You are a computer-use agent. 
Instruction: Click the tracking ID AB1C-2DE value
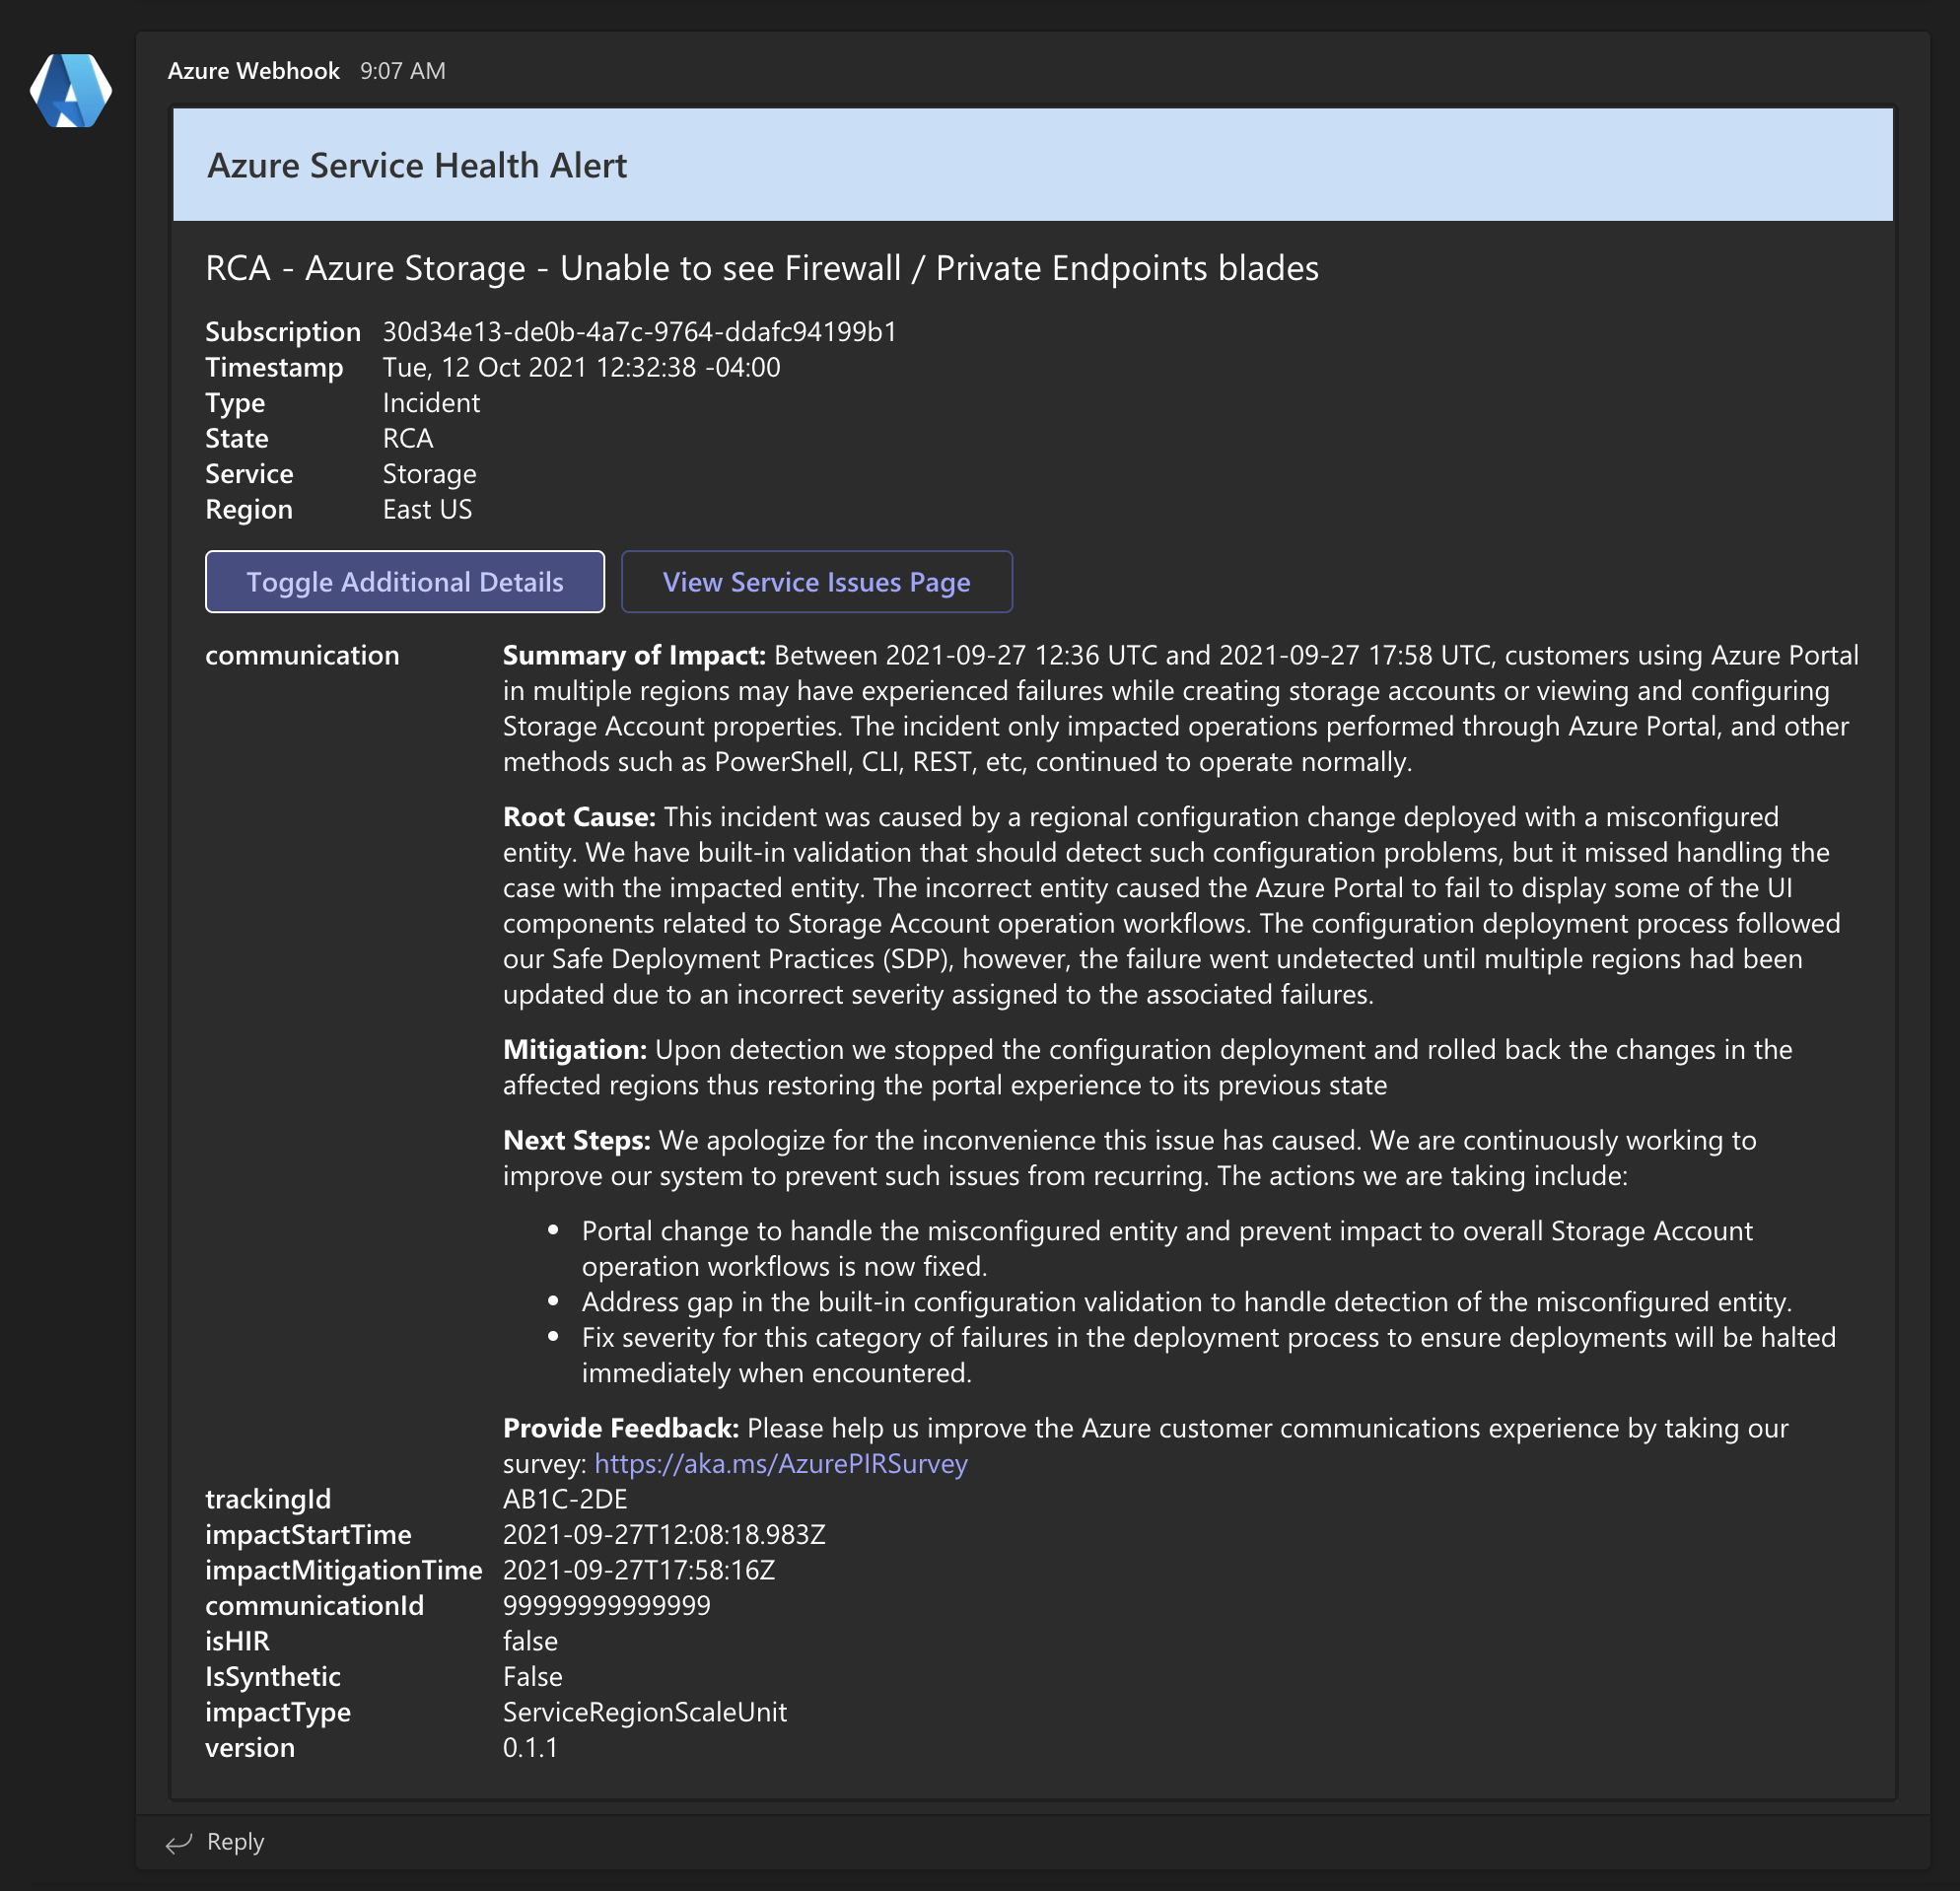point(565,1499)
